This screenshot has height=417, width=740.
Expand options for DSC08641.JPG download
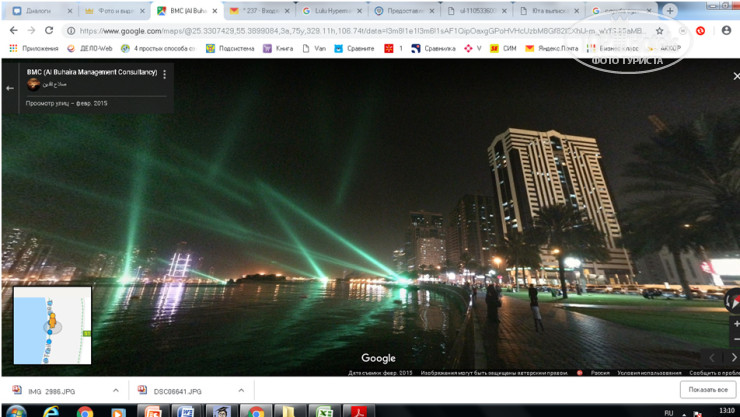pos(241,391)
